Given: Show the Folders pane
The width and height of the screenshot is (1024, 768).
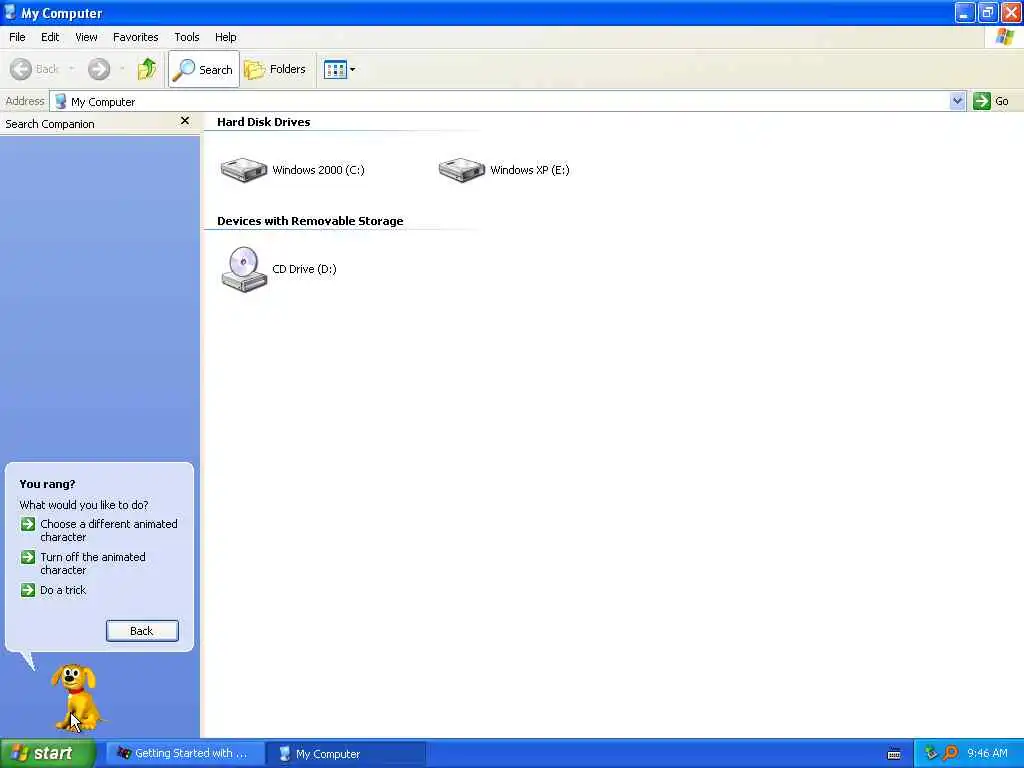Looking at the screenshot, I should pyautogui.click(x=275, y=69).
